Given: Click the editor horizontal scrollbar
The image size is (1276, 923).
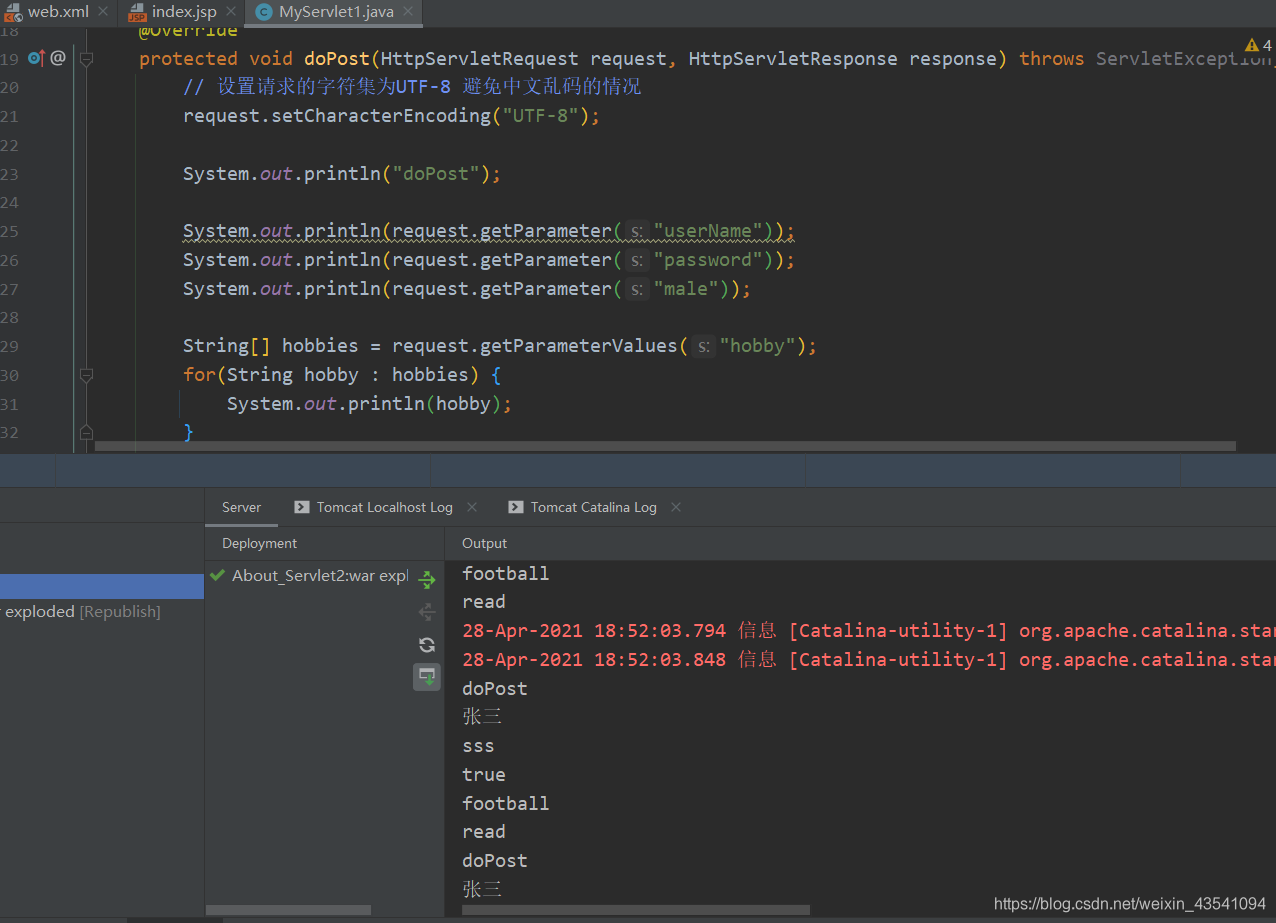Looking at the screenshot, I should 665,446.
